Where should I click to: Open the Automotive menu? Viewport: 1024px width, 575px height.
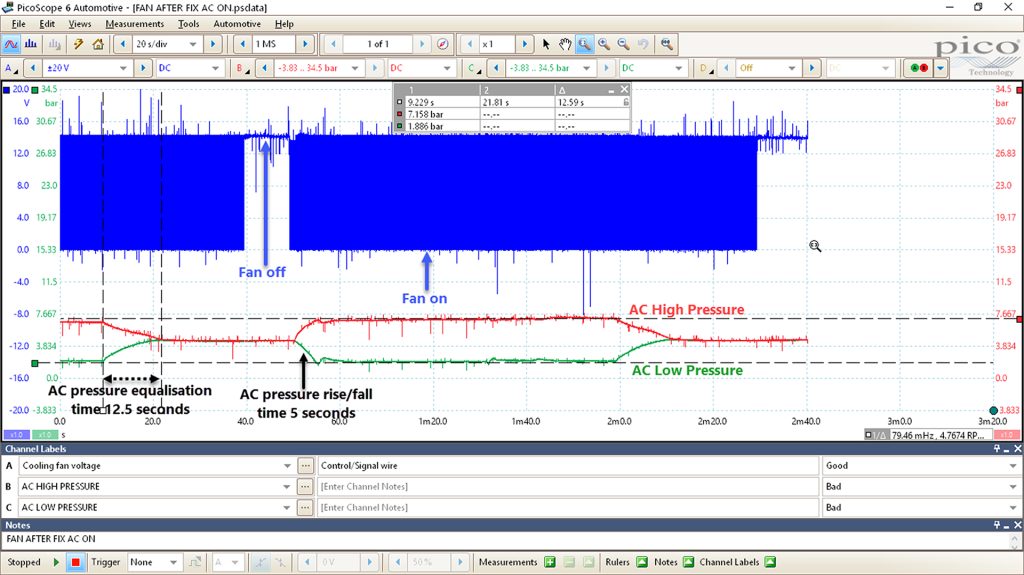tap(237, 24)
